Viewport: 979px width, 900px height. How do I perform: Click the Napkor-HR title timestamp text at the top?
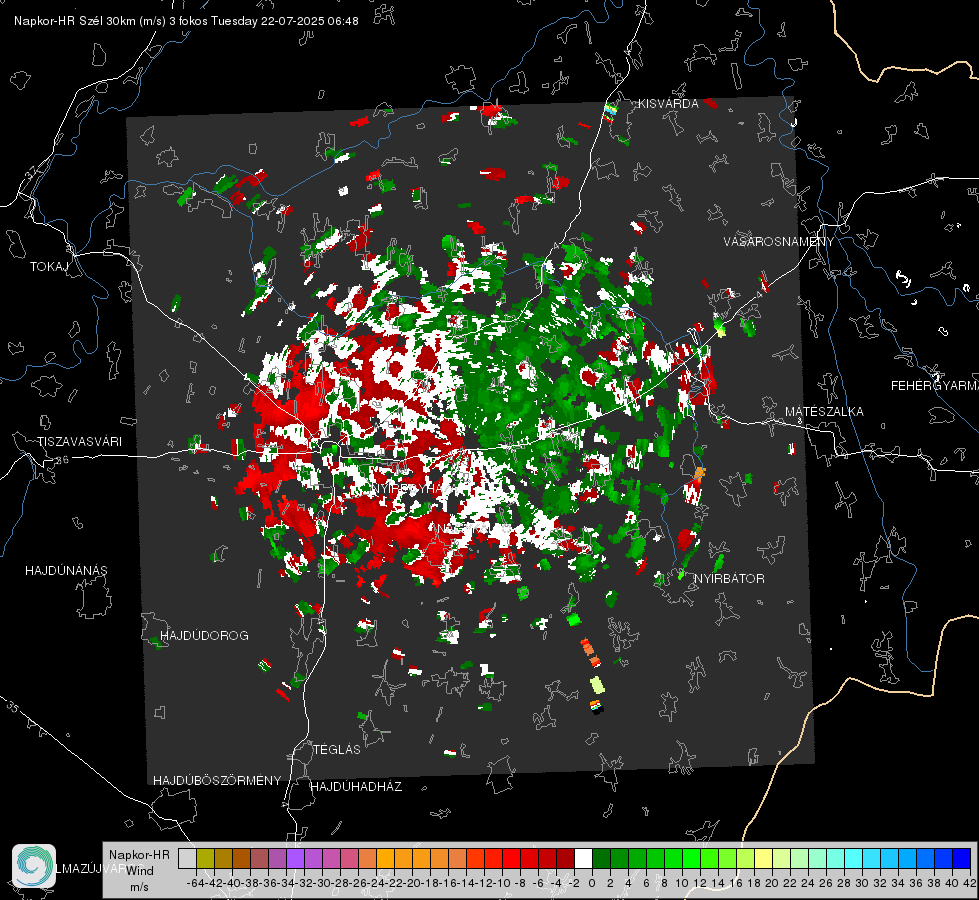pyautogui.click(x=186, y=21)
